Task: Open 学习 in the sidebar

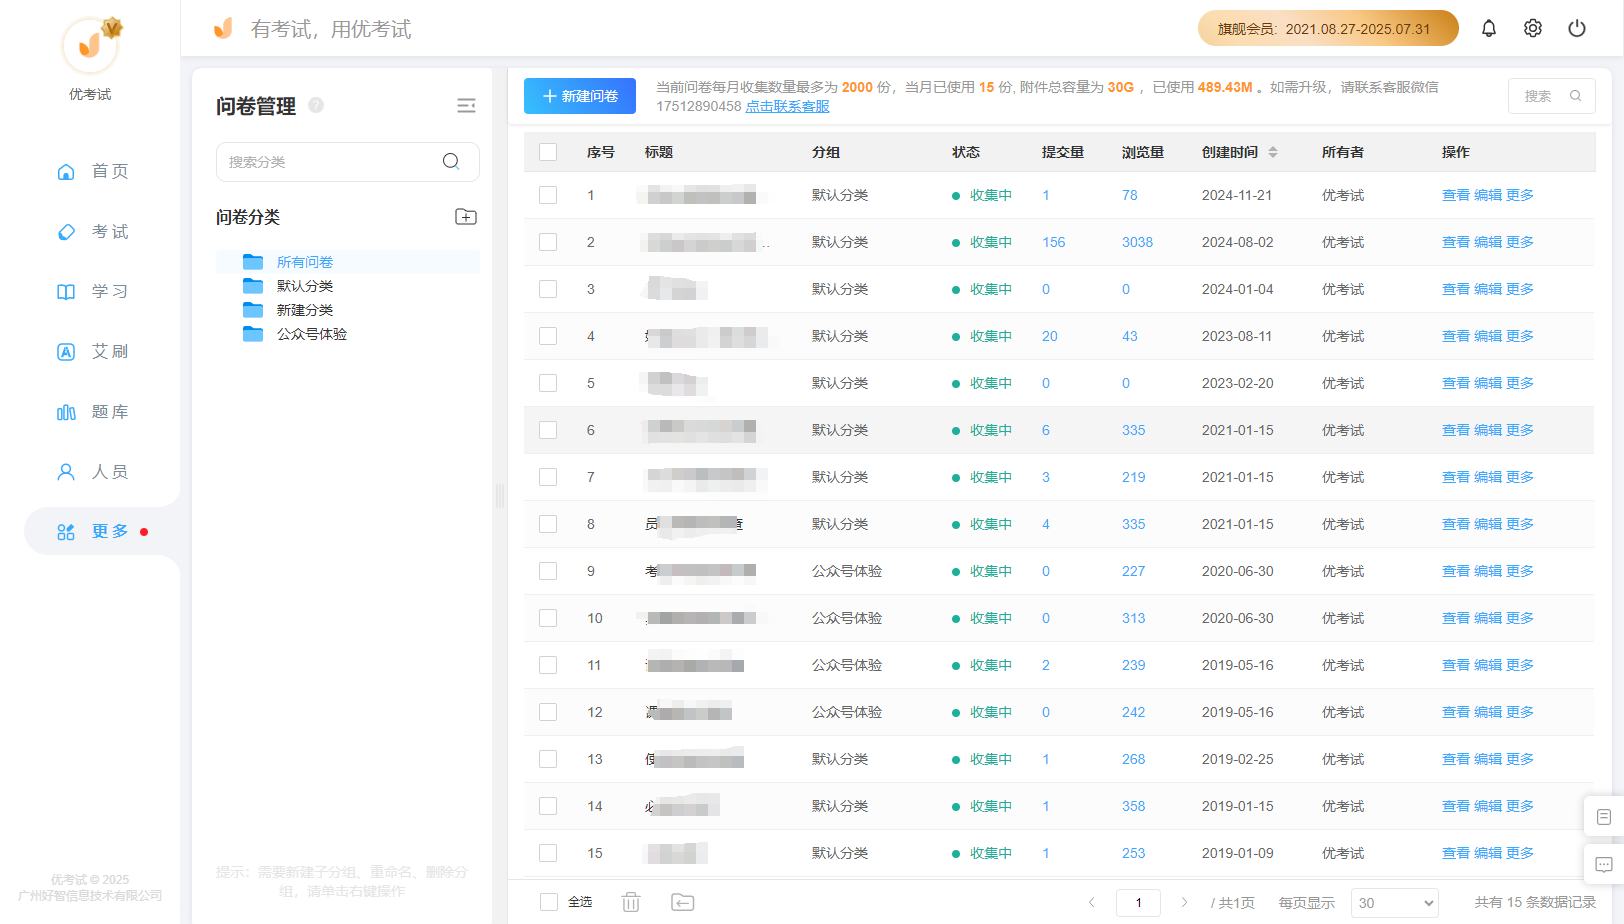Action: 92,291
